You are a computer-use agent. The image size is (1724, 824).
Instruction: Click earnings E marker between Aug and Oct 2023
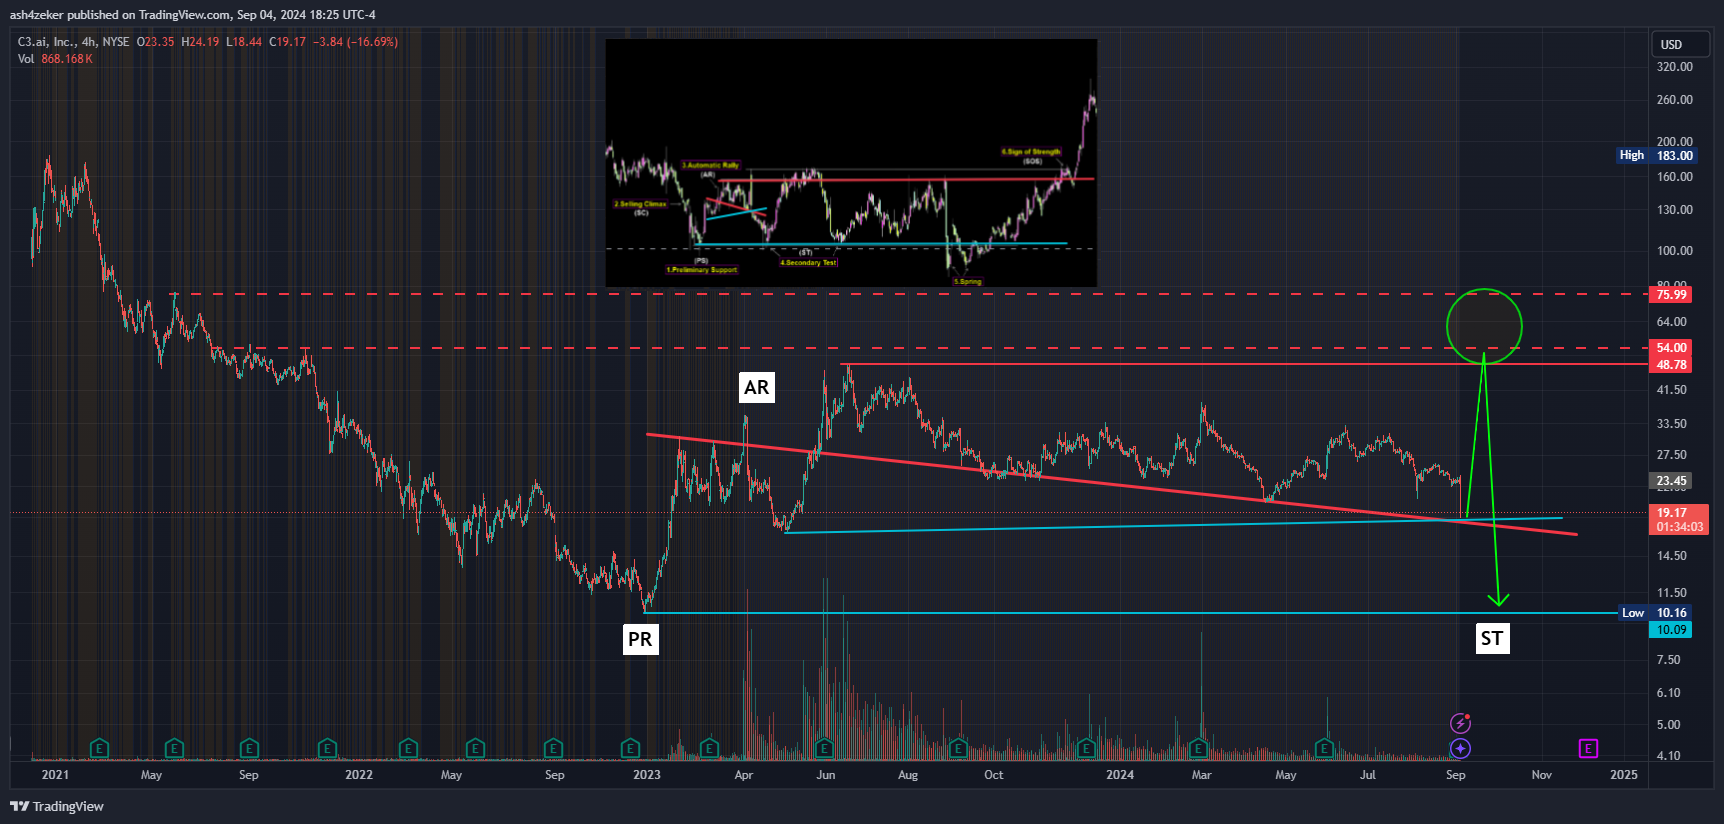pos(958,748)
